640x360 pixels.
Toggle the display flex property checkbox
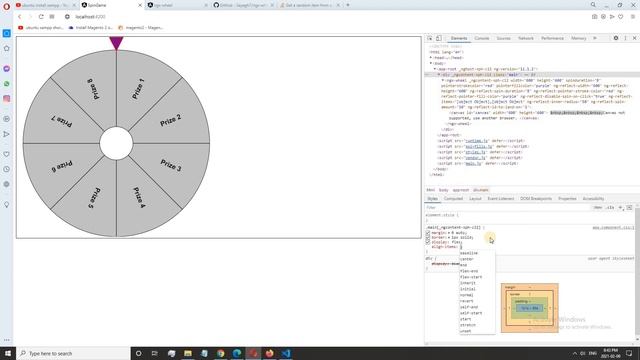(428, 242)
